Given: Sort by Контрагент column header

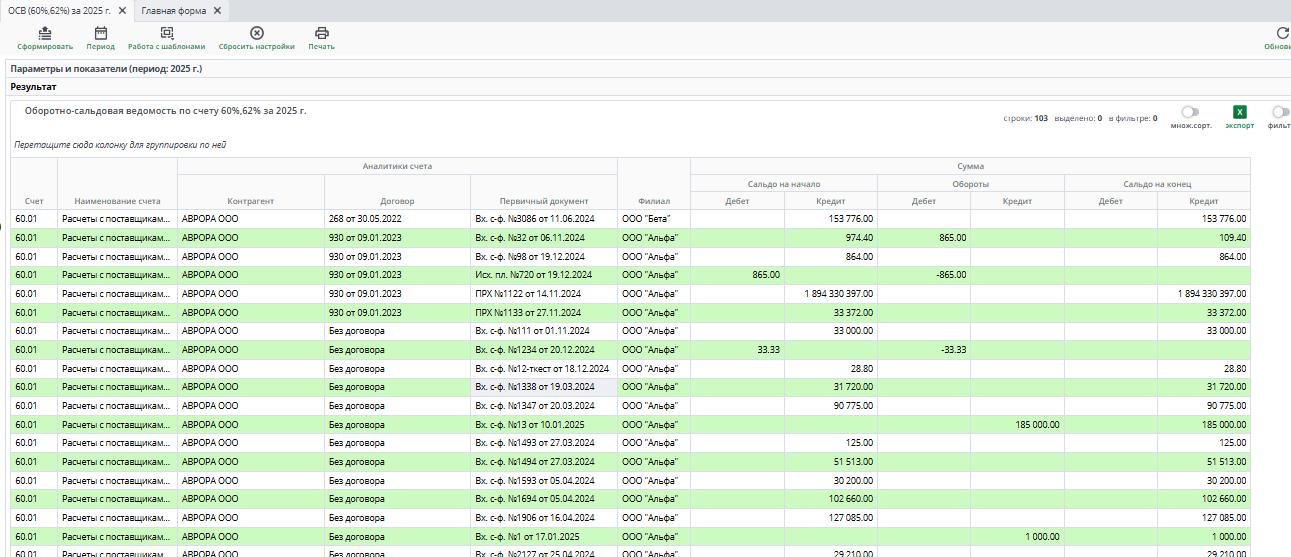Looking at the screenshot, I should pos(250,201).
